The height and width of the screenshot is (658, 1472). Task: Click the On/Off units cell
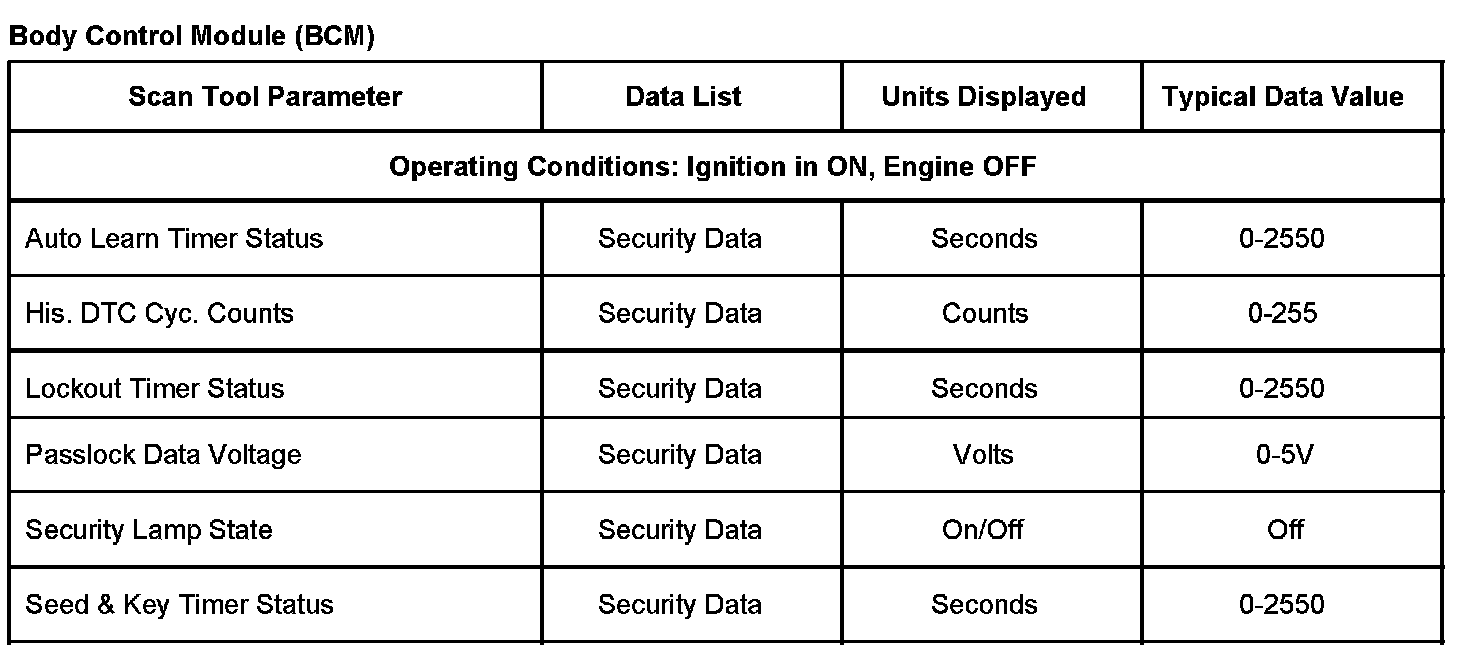point(983,529)
